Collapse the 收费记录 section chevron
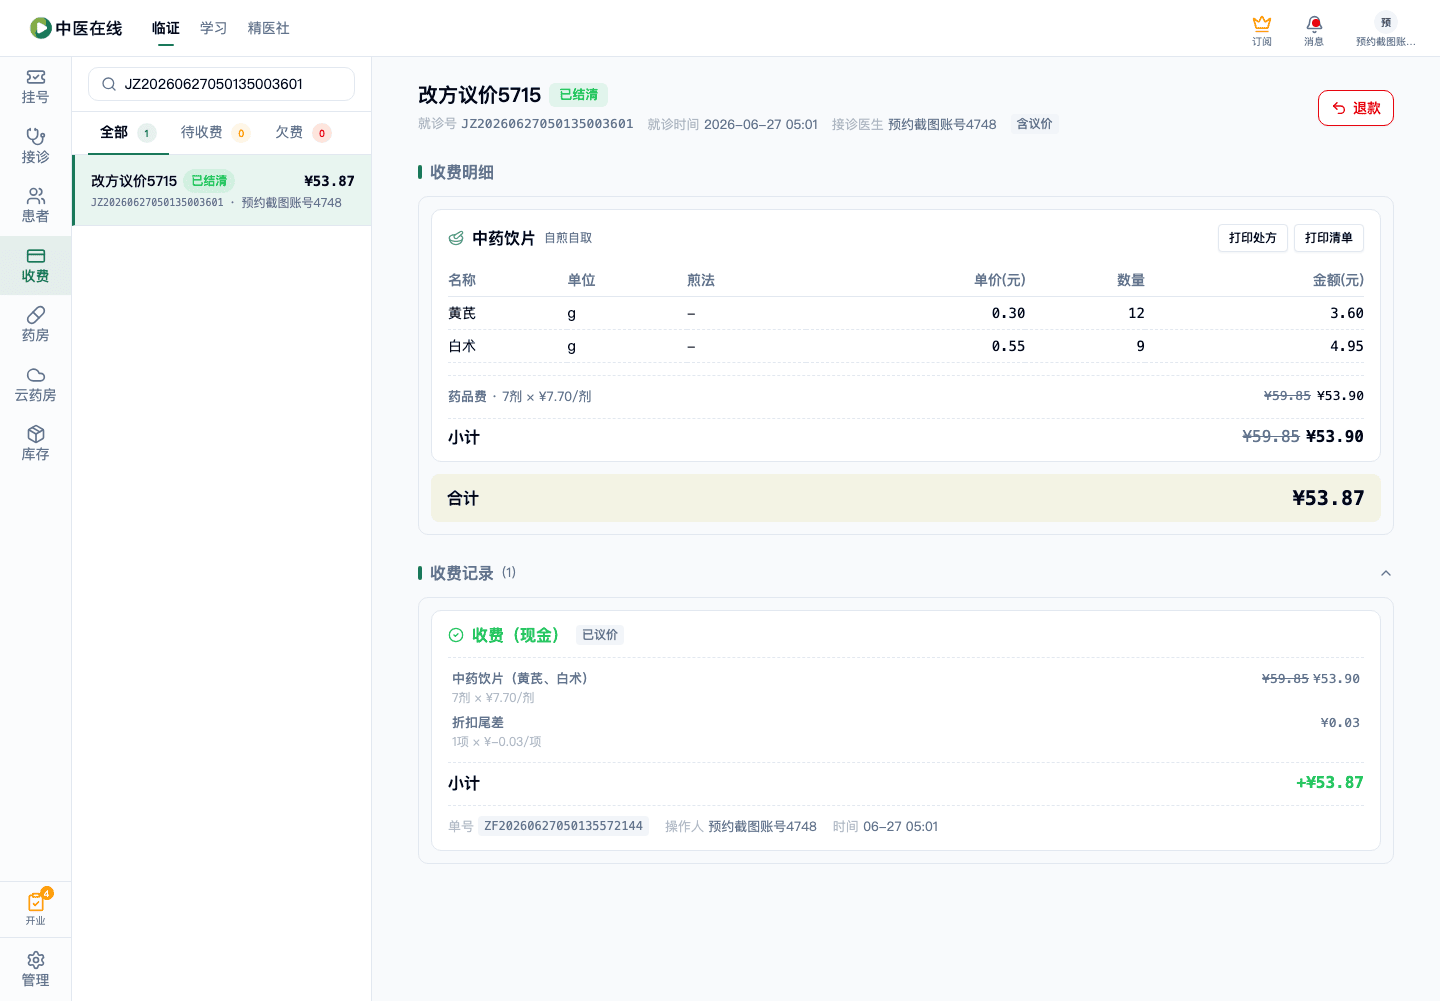The height and width of the screenshot is (1001, 1440). [x=1386, y=573]
